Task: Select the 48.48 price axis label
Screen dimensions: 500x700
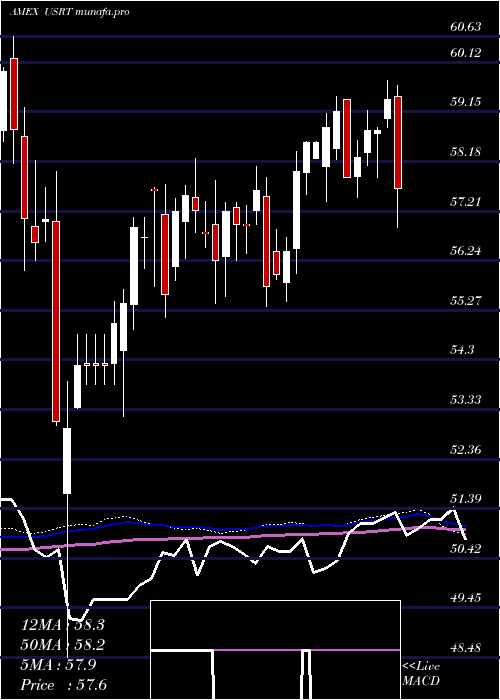Action: pyautogui.click(x=466, y=647)
